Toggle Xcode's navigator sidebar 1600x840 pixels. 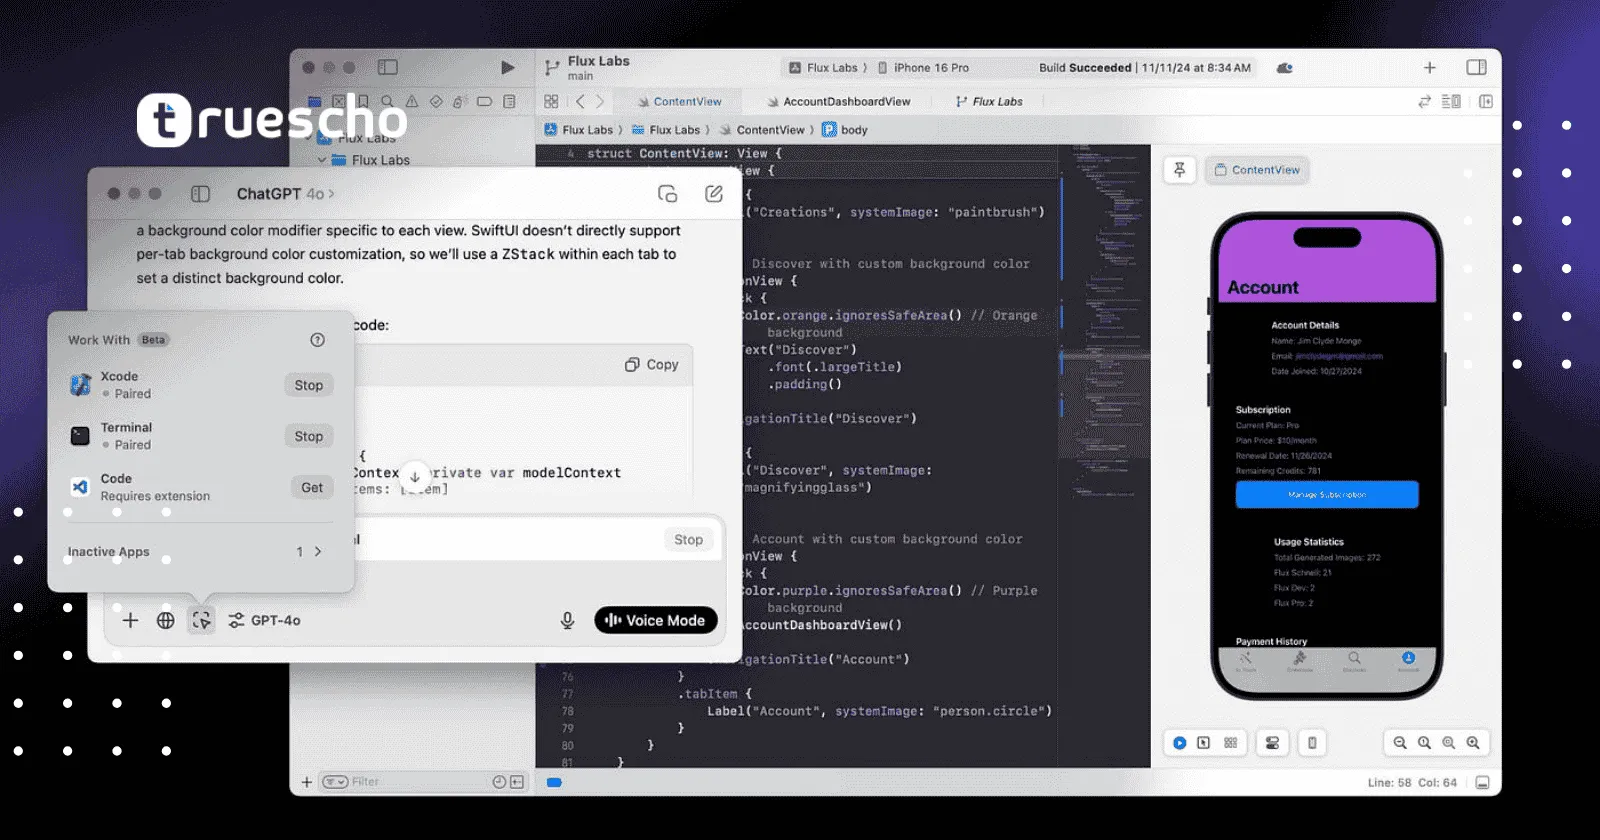[x=388, y=67]
